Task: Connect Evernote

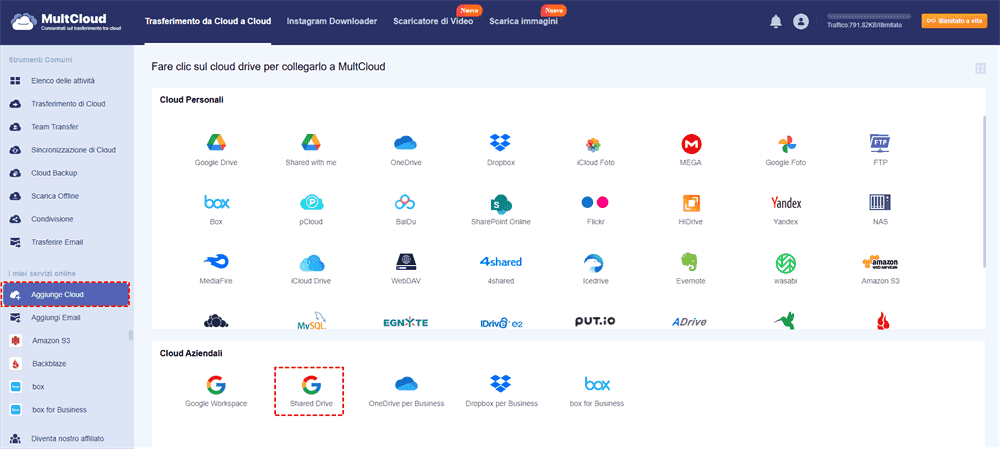Action: click(691, 269)
